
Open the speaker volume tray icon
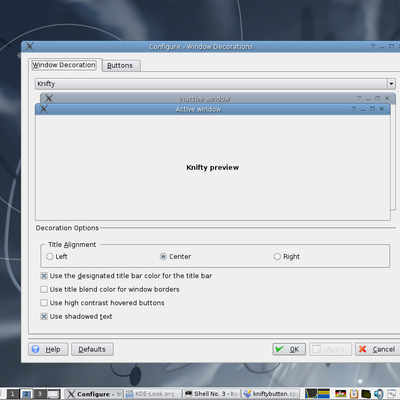click(x=379, y=394)
